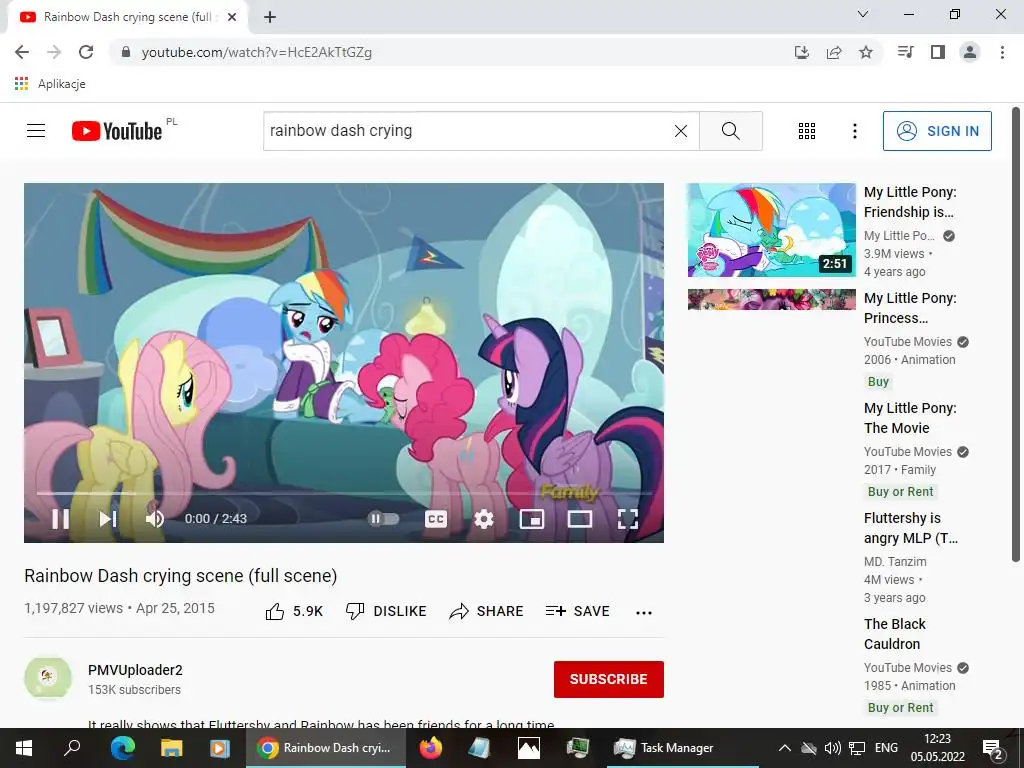This screenshot has height=768, width=1024.
Task: Mute the video volume
Action: (155, 519)
